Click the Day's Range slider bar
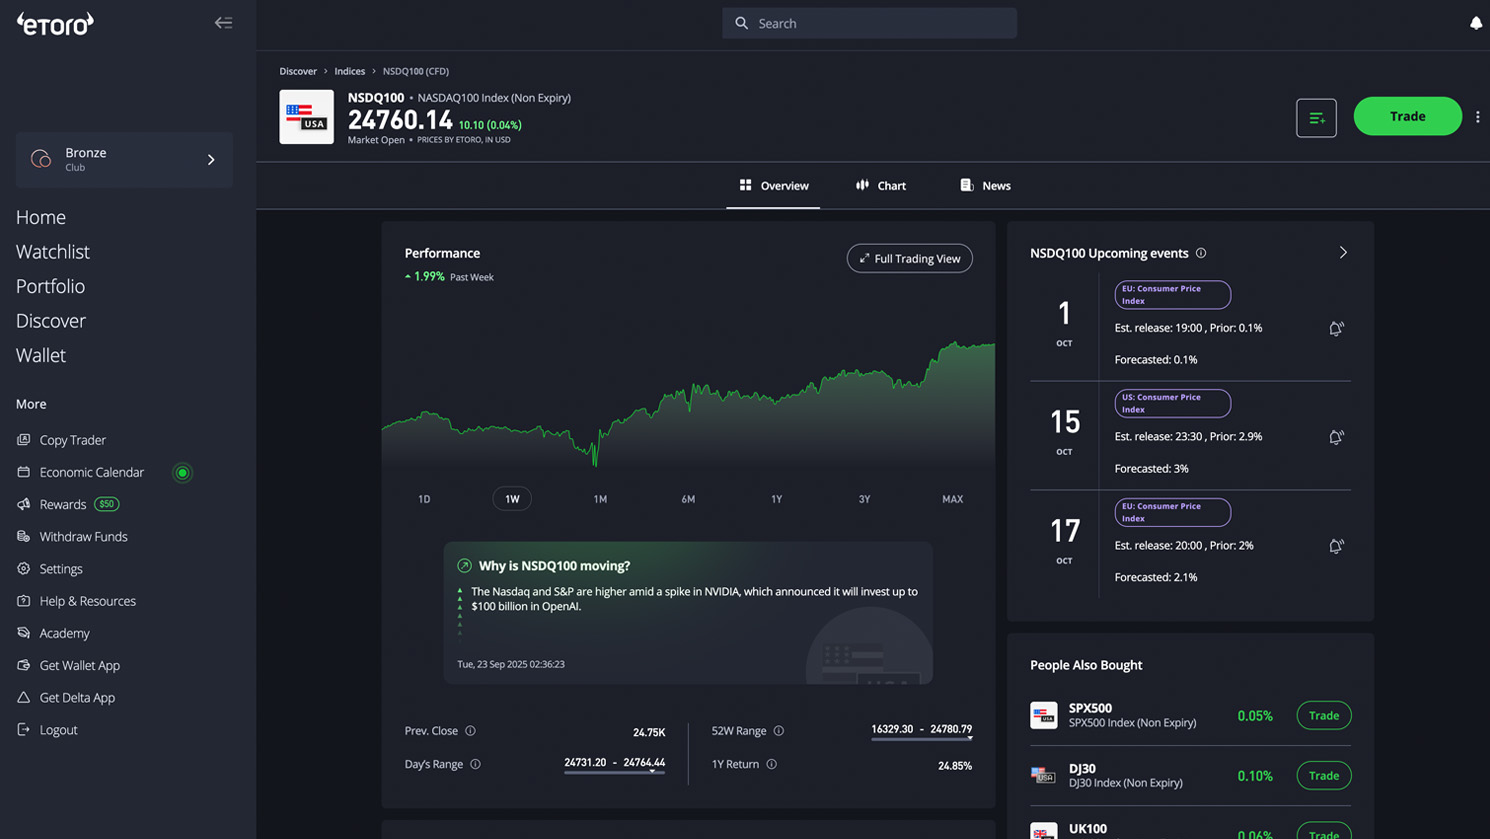 614,772
